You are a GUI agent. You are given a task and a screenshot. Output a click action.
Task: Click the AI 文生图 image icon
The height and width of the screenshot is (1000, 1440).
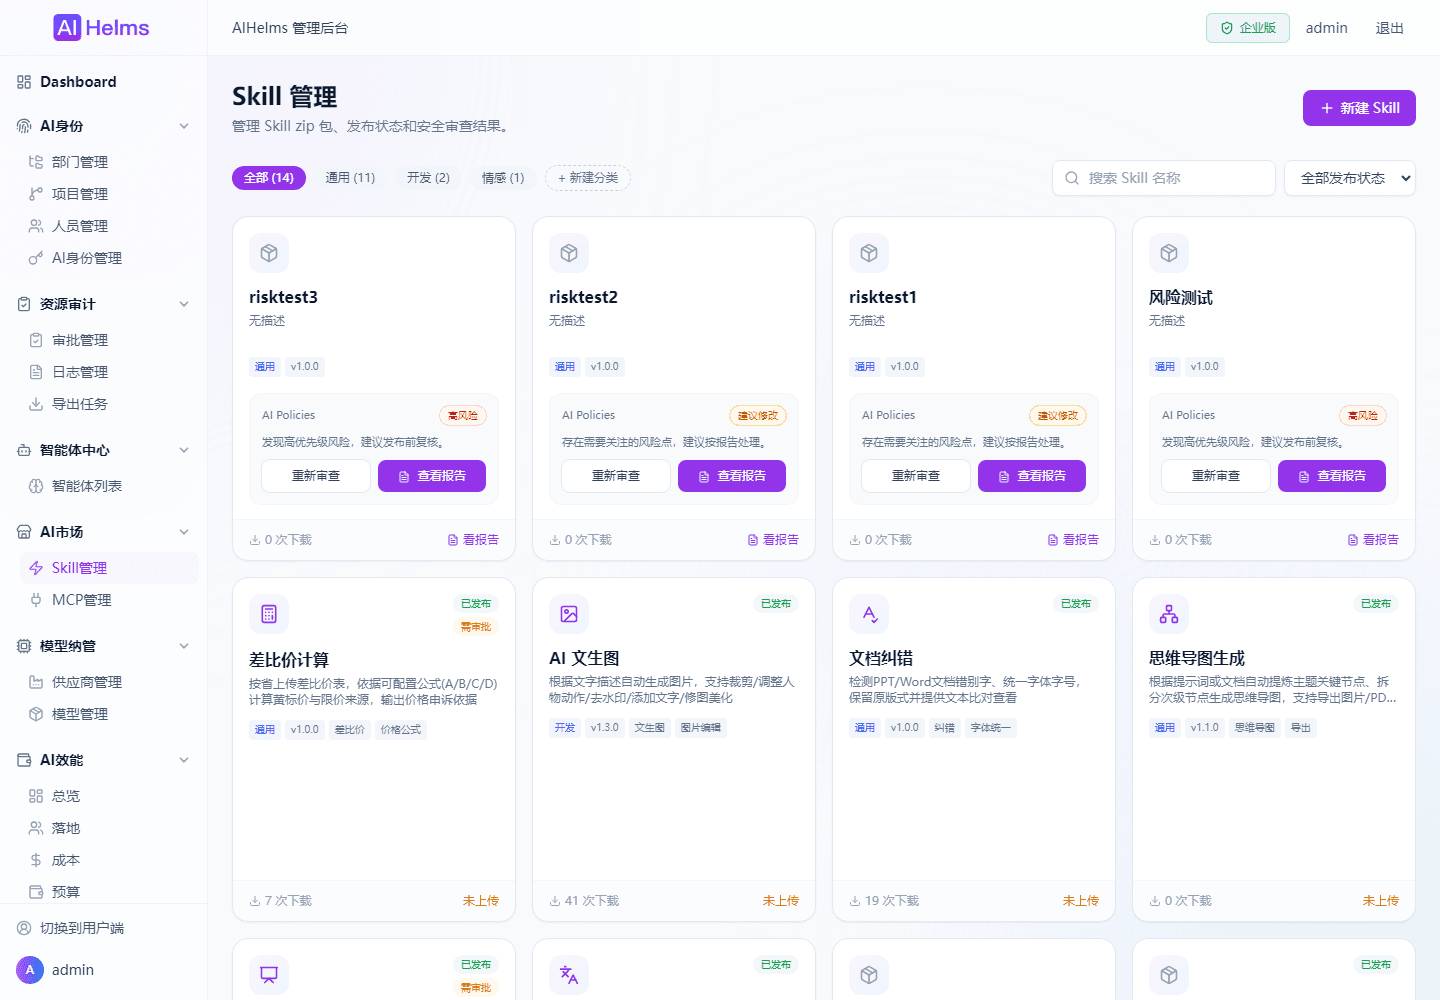pos(569,614)
